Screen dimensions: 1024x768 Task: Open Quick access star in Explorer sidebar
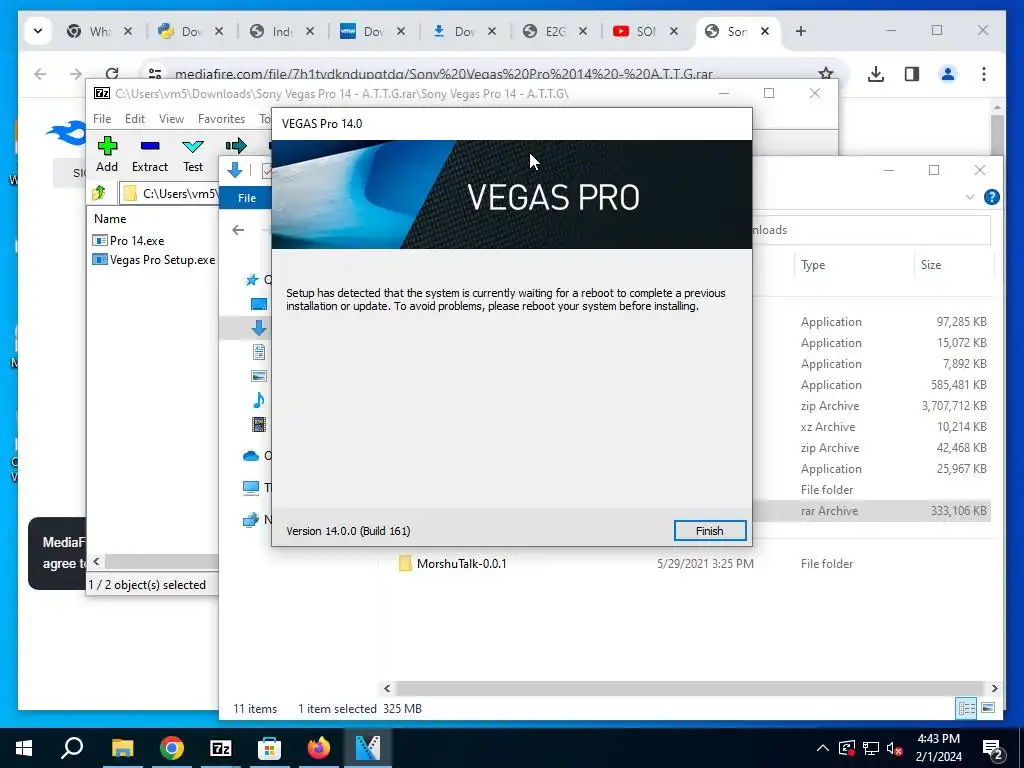point(251,280)
